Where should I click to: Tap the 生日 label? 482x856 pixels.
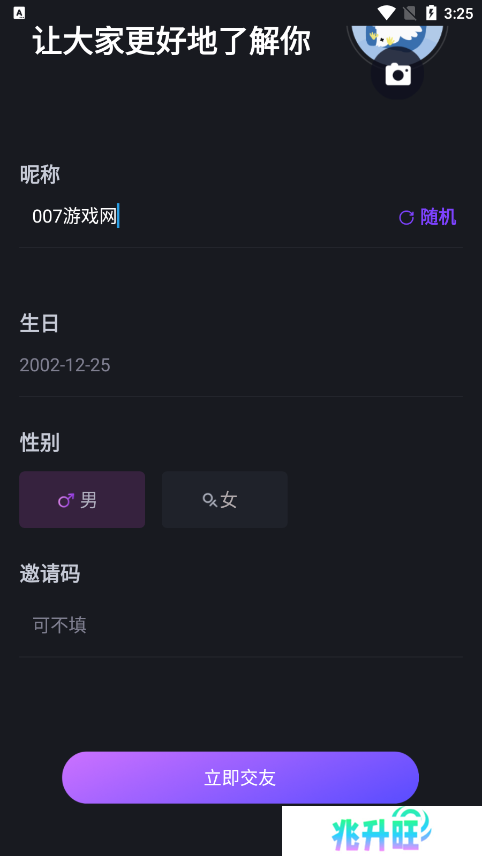coord(39,323)
